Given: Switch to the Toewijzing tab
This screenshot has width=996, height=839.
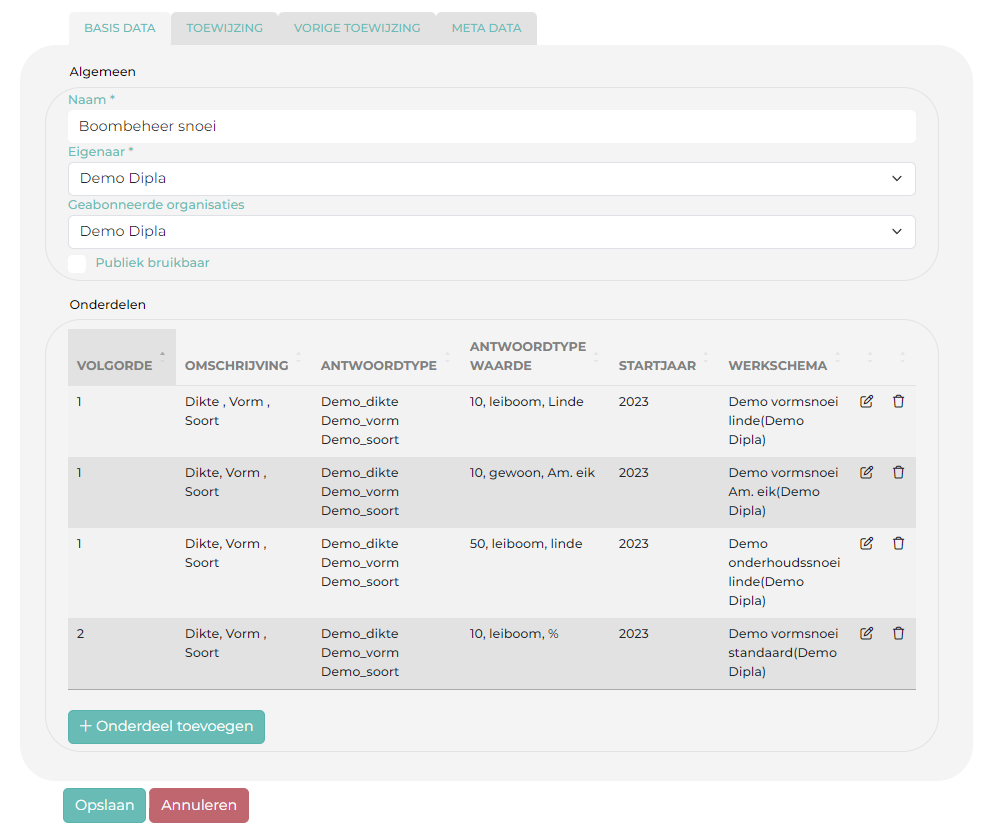Looking at the screenshot, I should pos(224,28).
